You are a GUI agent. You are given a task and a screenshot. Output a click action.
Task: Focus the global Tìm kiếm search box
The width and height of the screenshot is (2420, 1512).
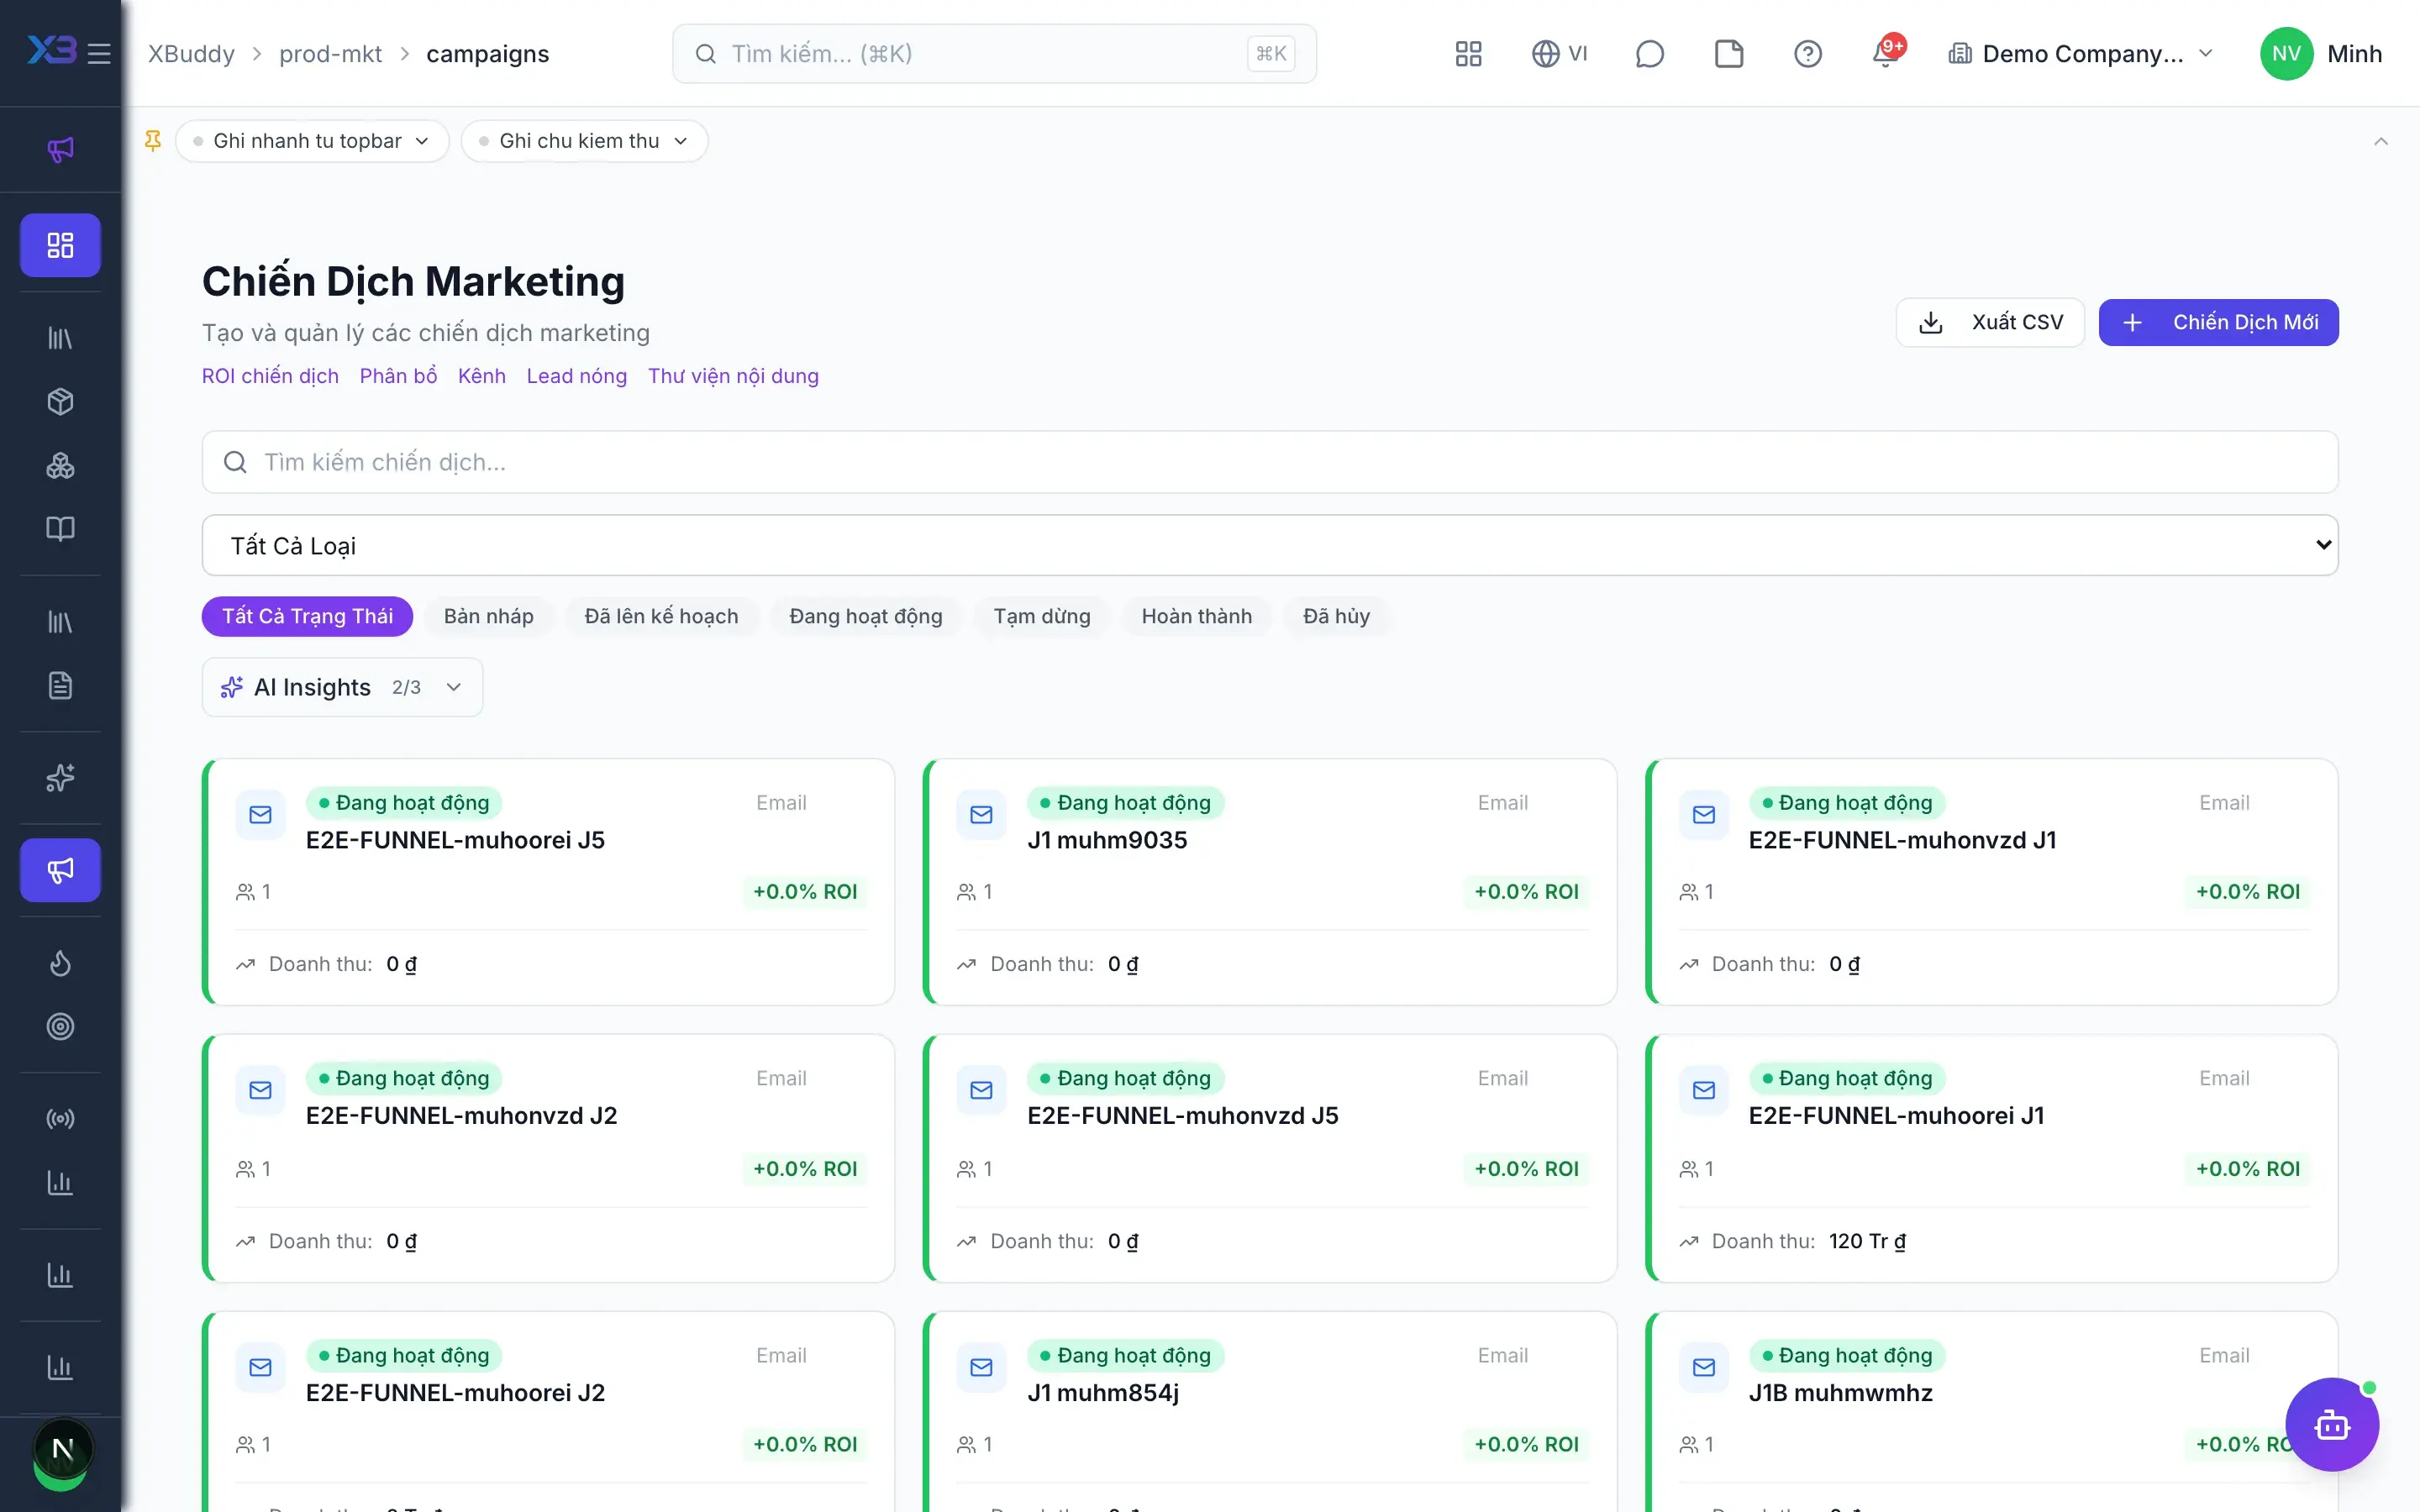[994, 54]
